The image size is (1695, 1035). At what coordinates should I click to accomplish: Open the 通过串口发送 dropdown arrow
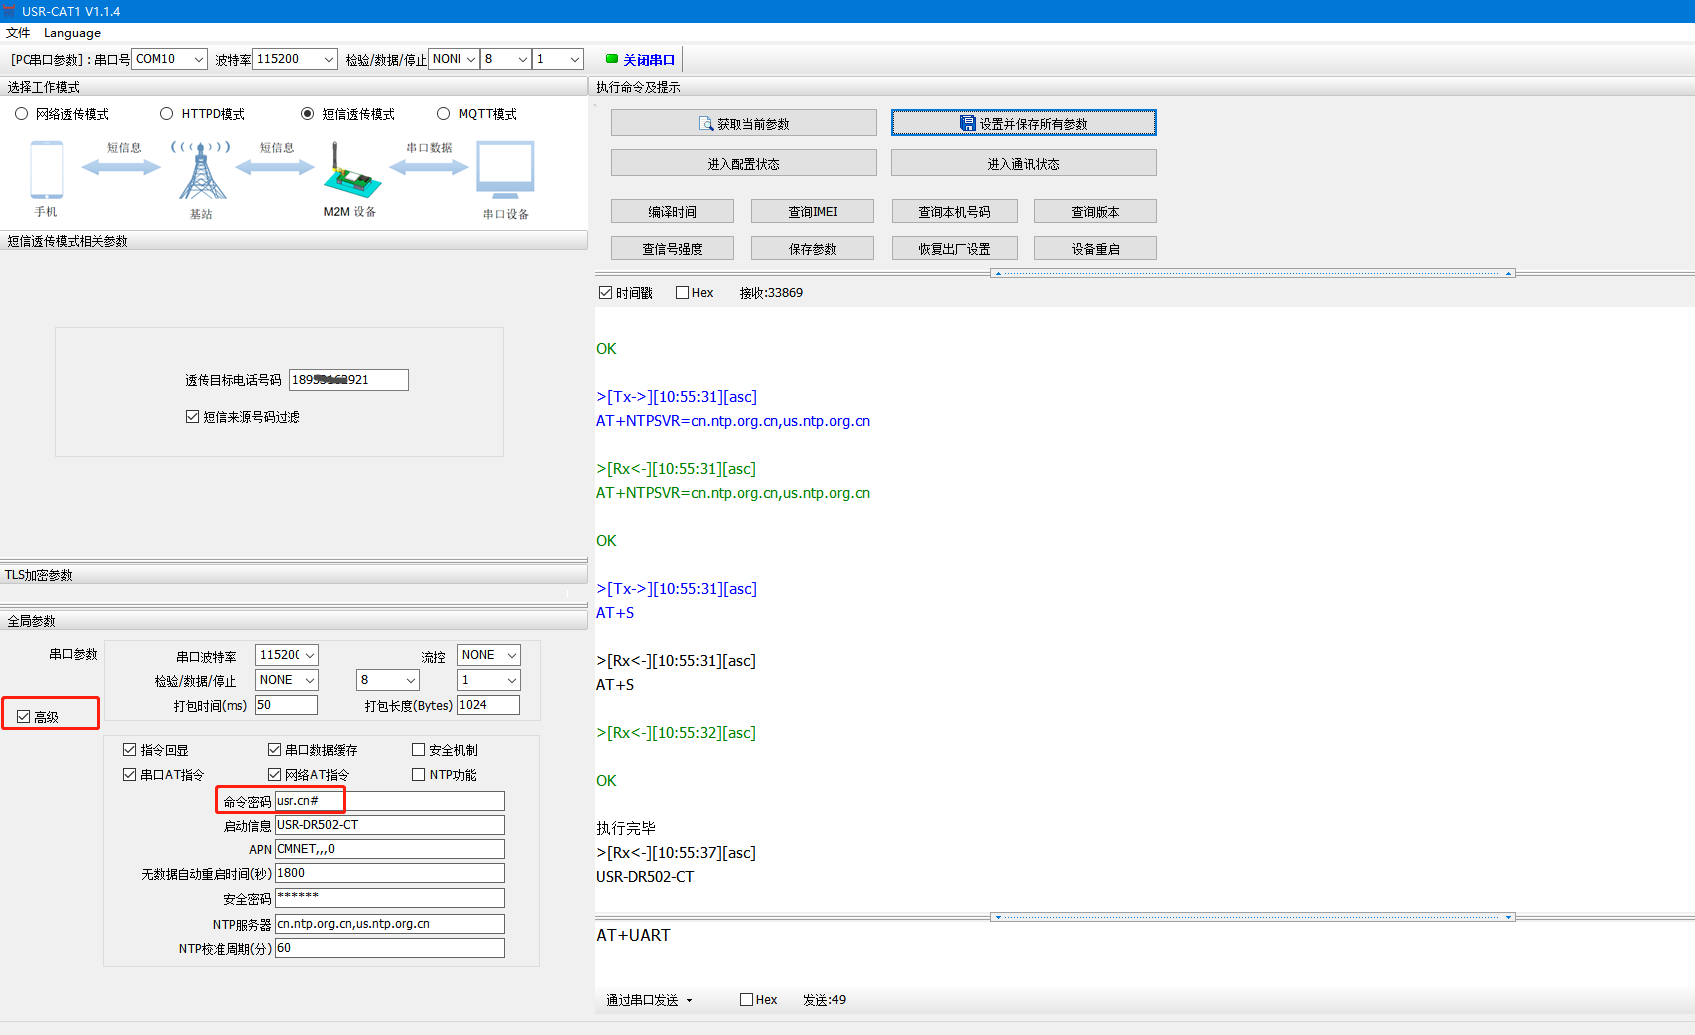tap(689, 1000)
